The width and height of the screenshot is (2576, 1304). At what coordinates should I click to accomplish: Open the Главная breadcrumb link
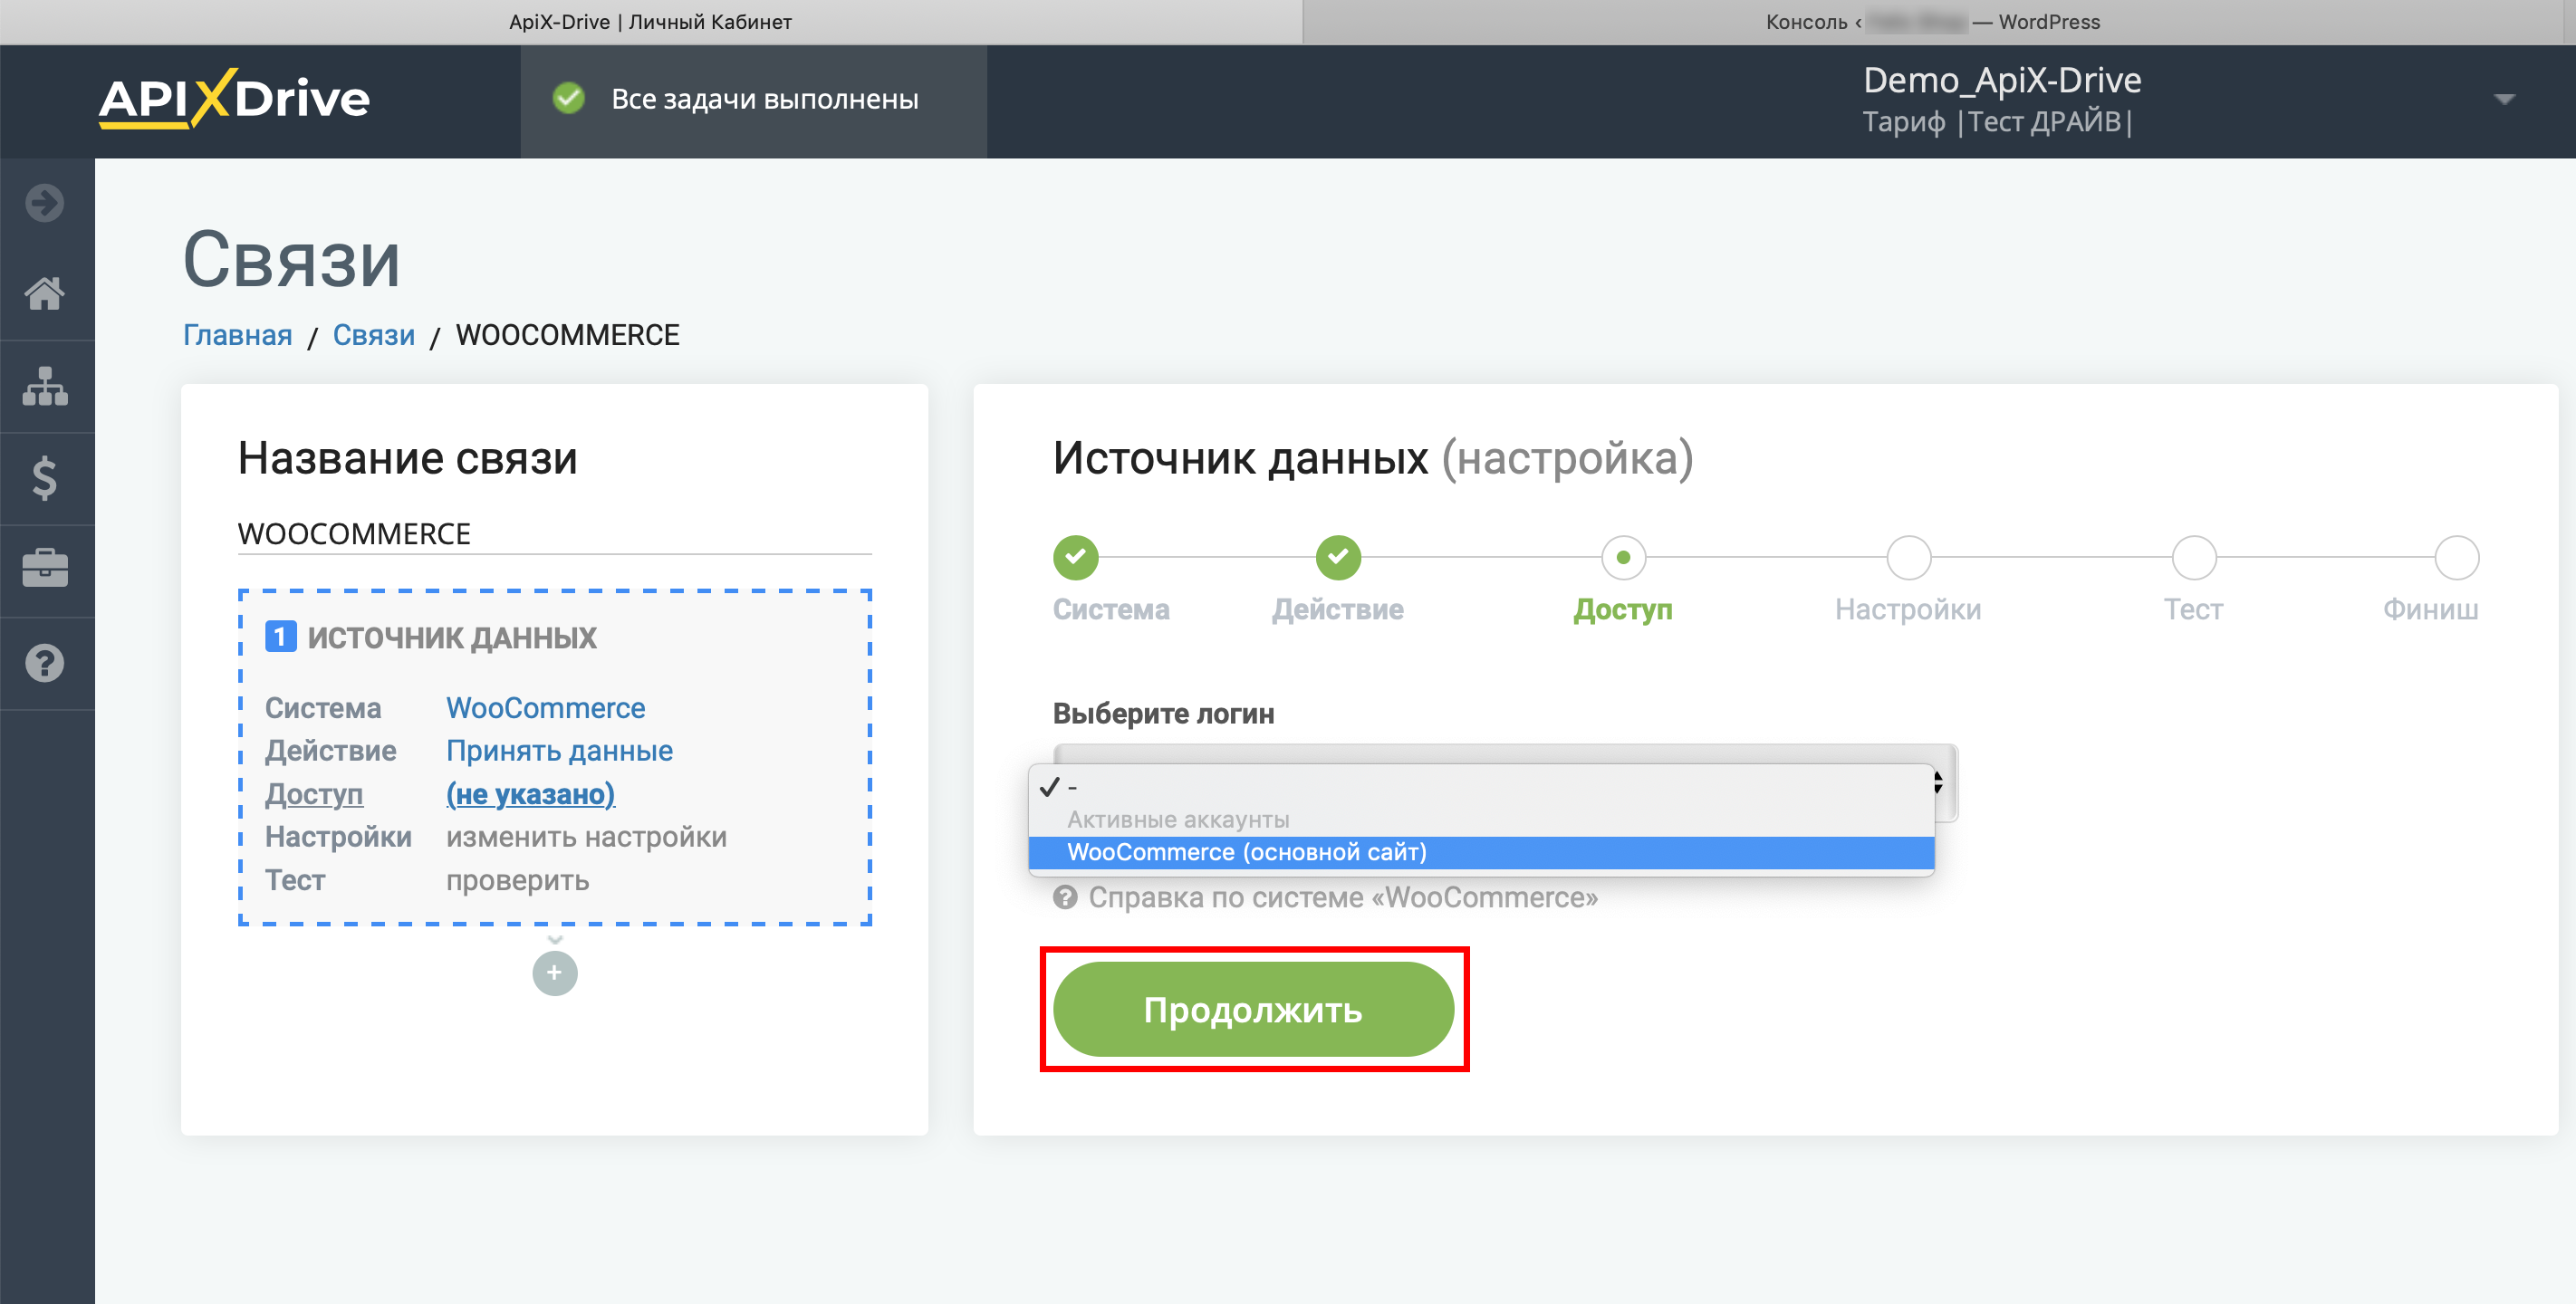[x=237, y=335]
